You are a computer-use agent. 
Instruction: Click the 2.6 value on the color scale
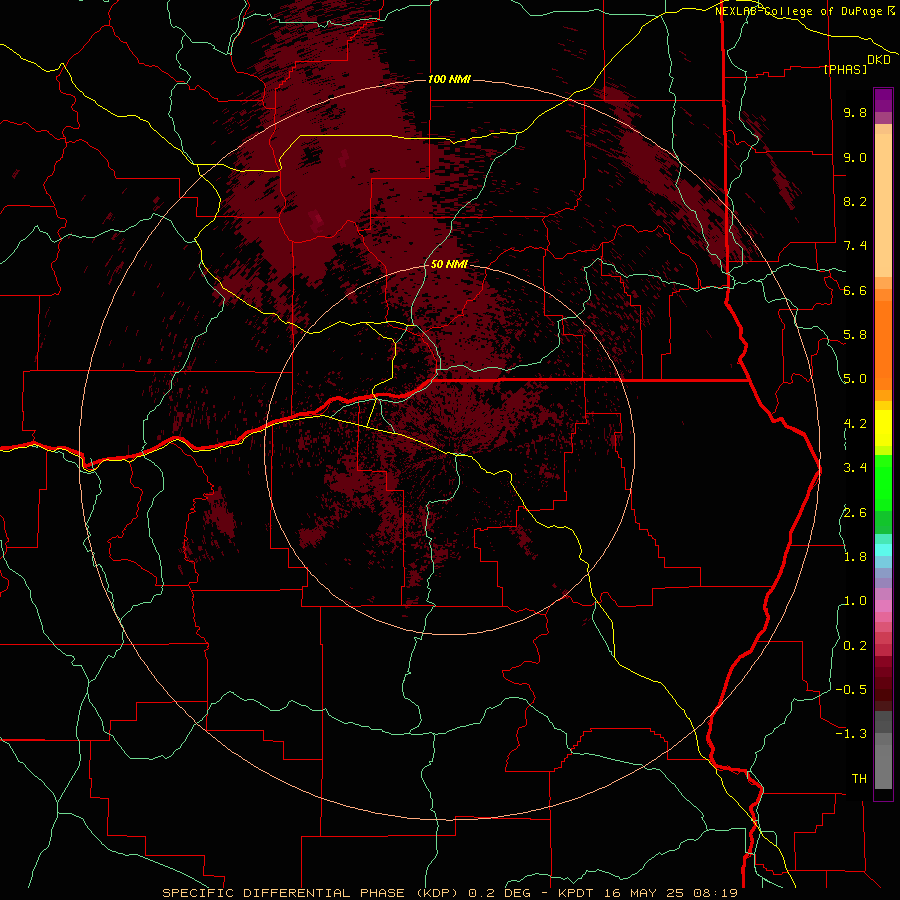(855, 513)
